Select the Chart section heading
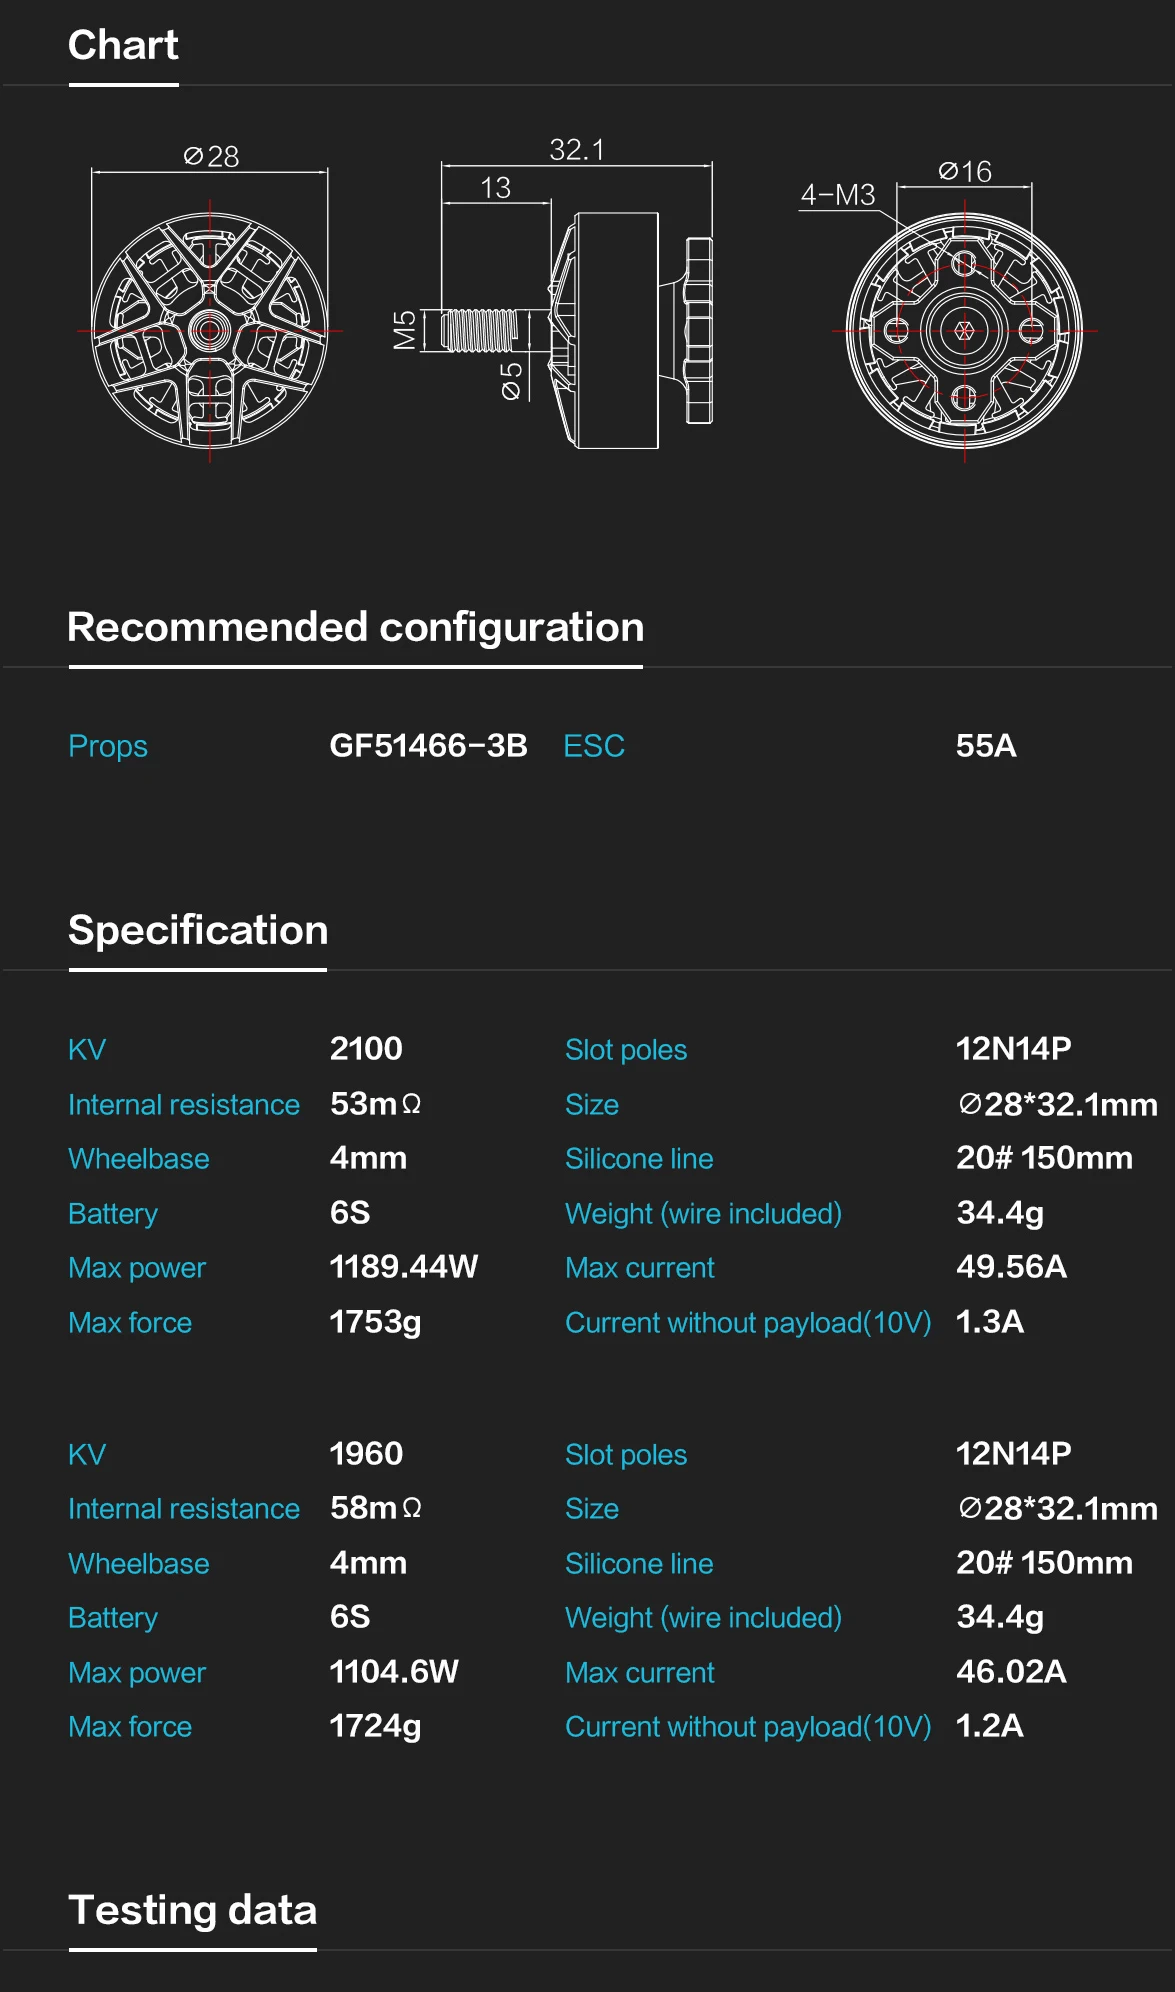This screenshot has width=1175, height=1992. coord(123,45)
